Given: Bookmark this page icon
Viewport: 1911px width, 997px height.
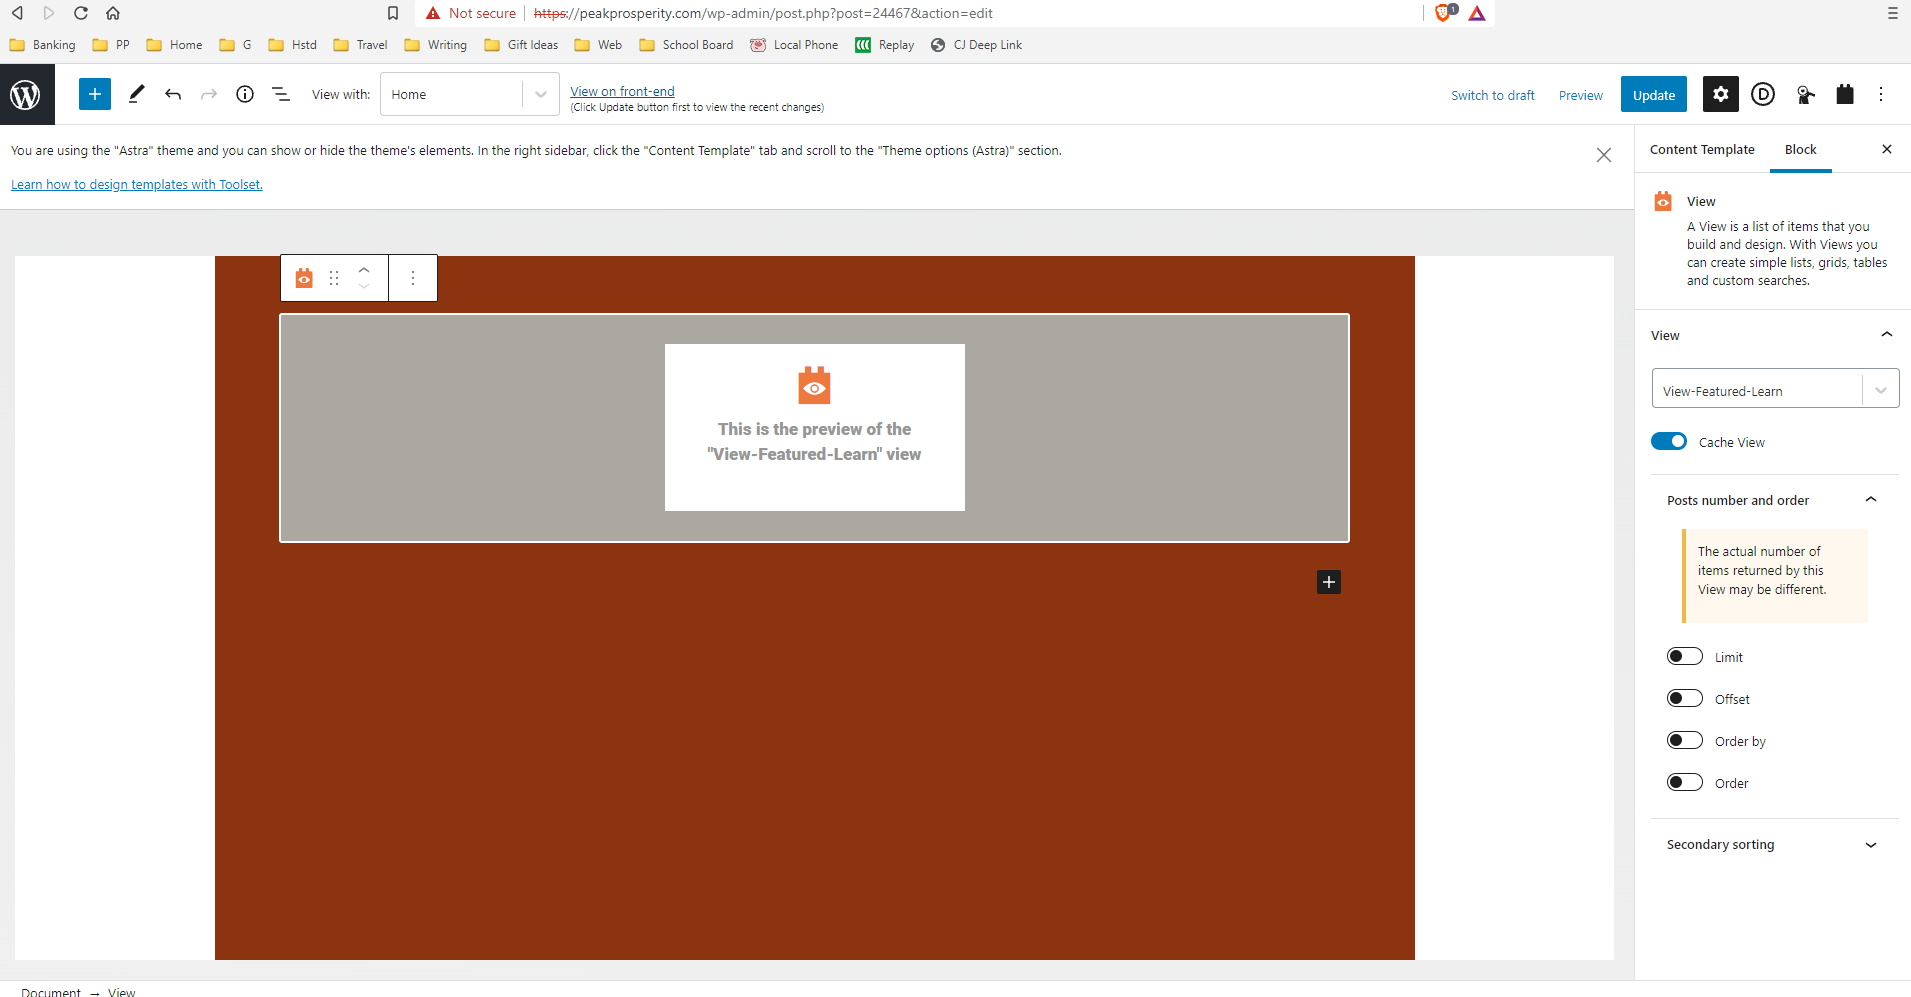Looking at the screenshot, I should pyautogui.click(x=393, y=13).
